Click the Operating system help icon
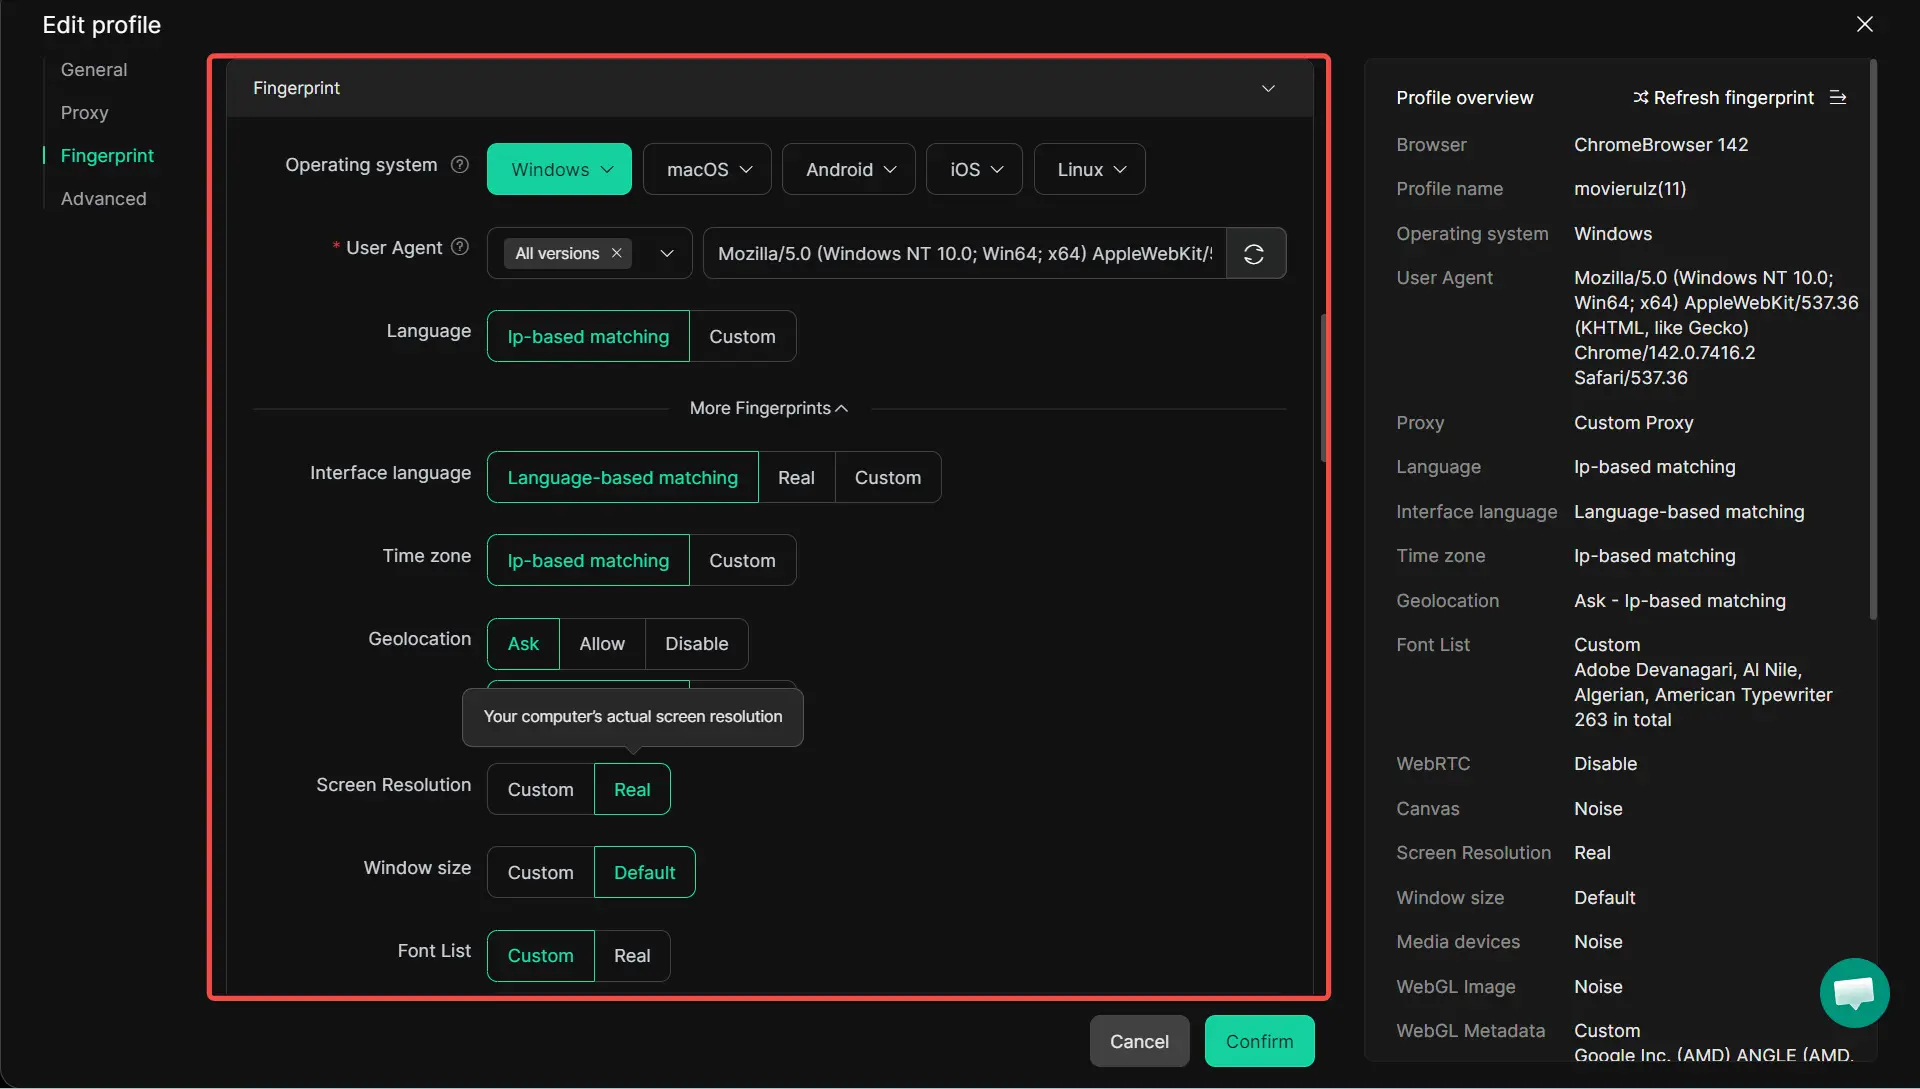The height and width of the screenshot is (1089, 1920). pyautogui.click(x=460, y=165)
